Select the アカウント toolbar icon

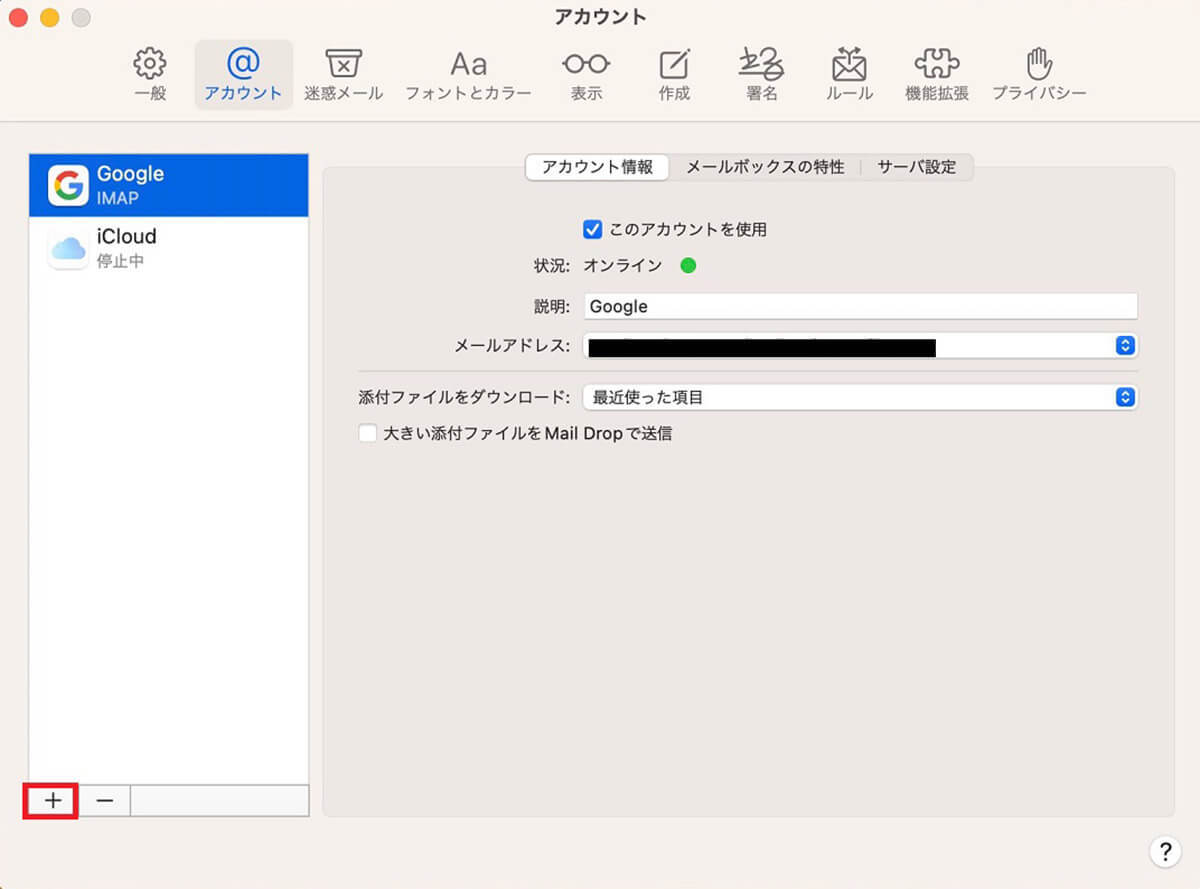pos(243,75)
